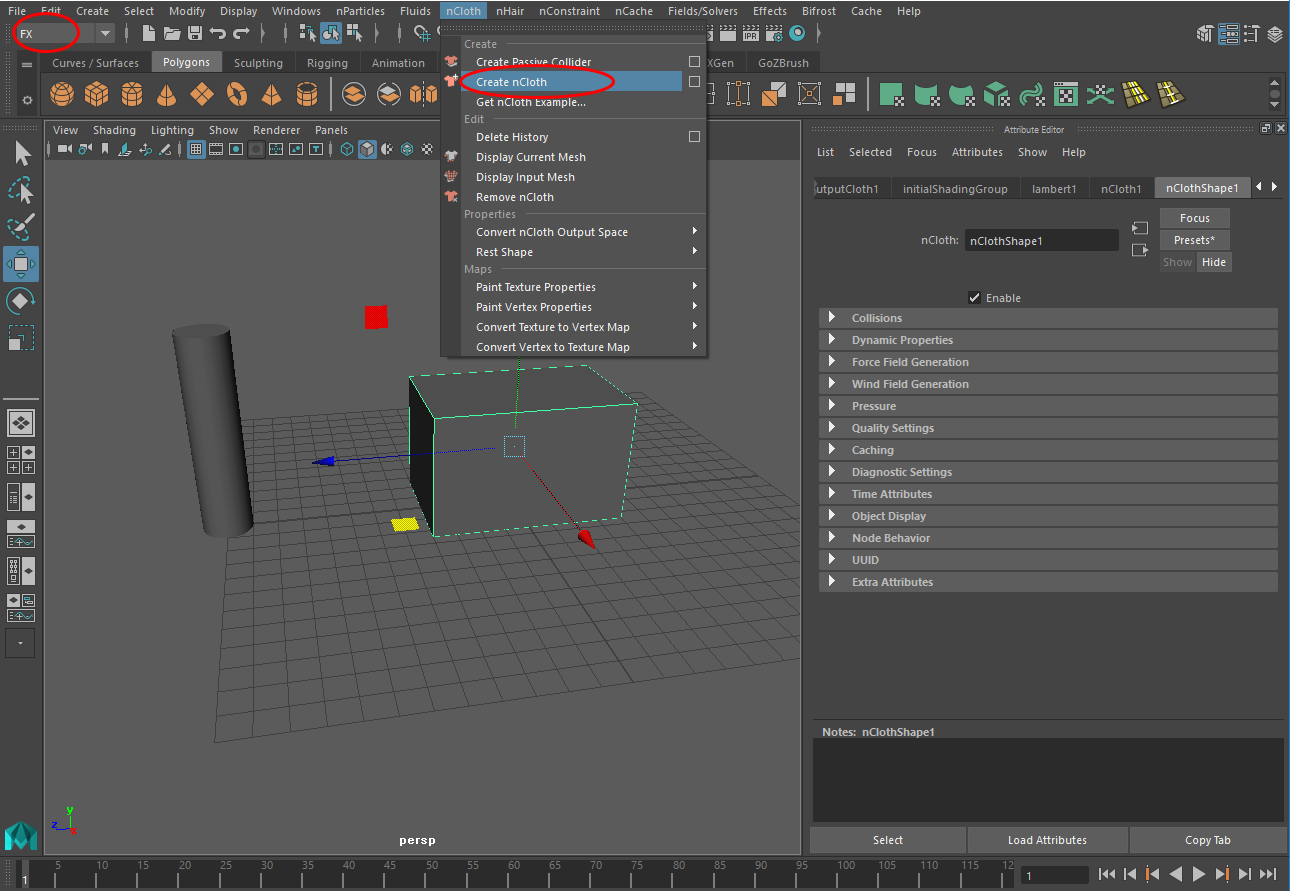Click the Select button at bottom
1290x891 pixels.
(x=888, y=840)
